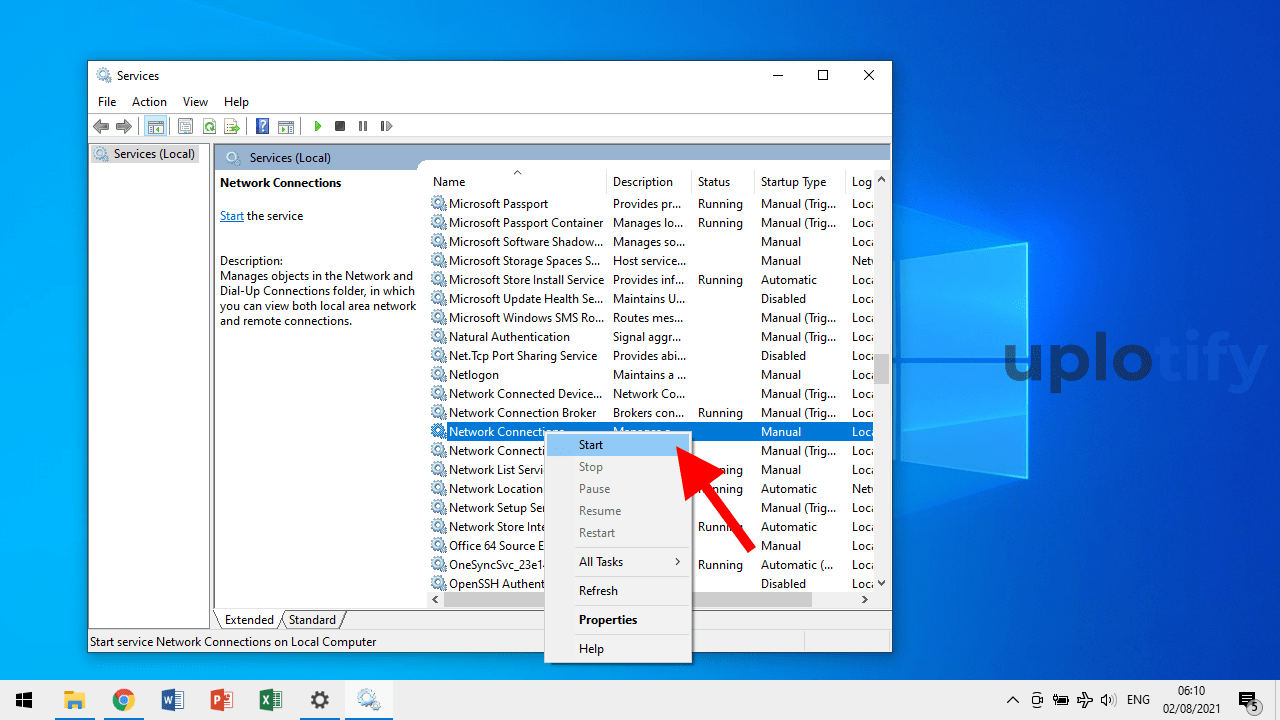Click the vertical scrollbar down arrow
The width and height of the screenshot is (1280, 720).
(x=881, y=583)
